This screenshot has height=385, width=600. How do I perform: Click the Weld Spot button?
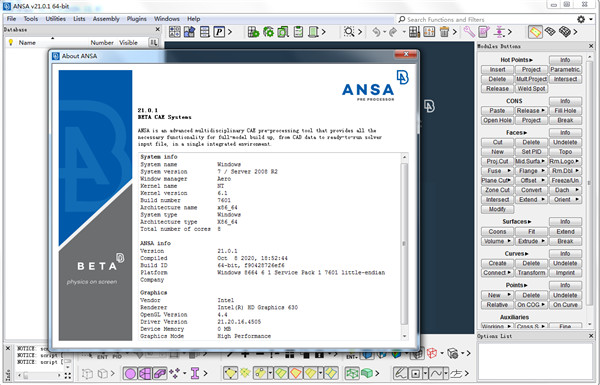531,88
